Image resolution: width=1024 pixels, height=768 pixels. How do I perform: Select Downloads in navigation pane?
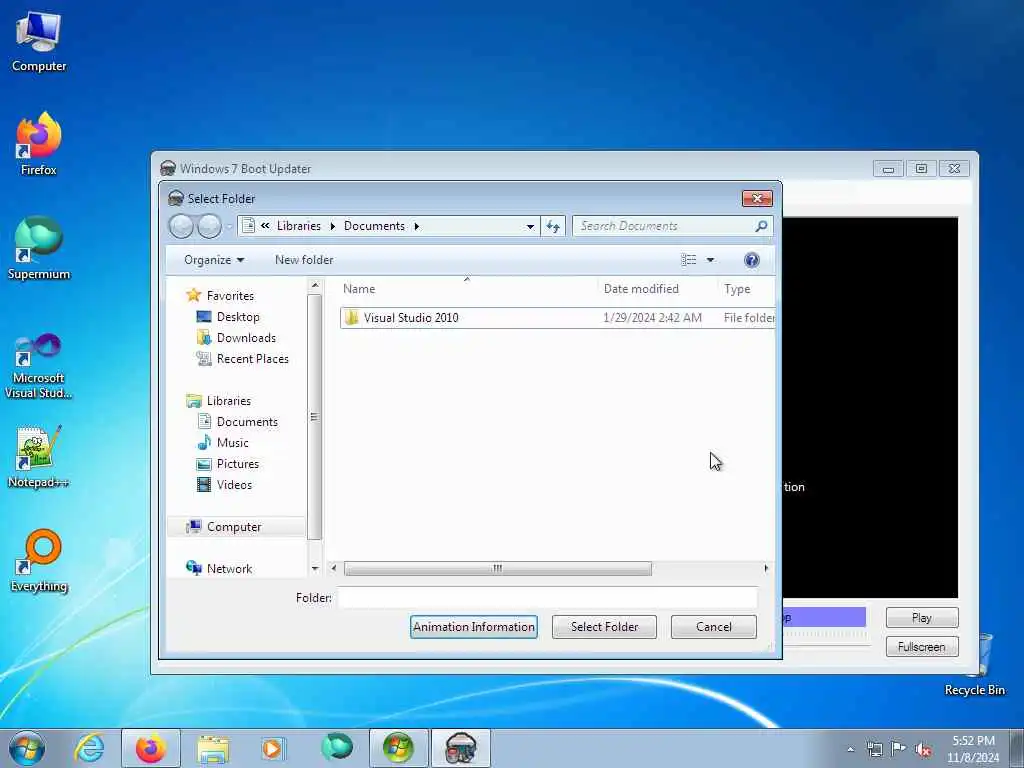click(x=246, y=338)
